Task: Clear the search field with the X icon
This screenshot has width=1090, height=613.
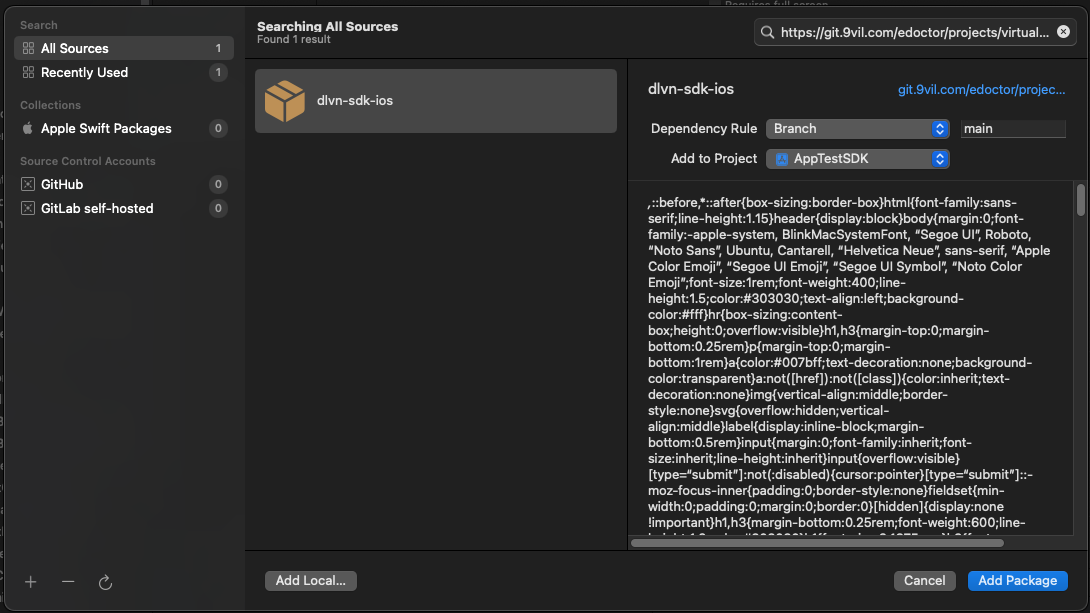Action: click(x=1063, y=32)
